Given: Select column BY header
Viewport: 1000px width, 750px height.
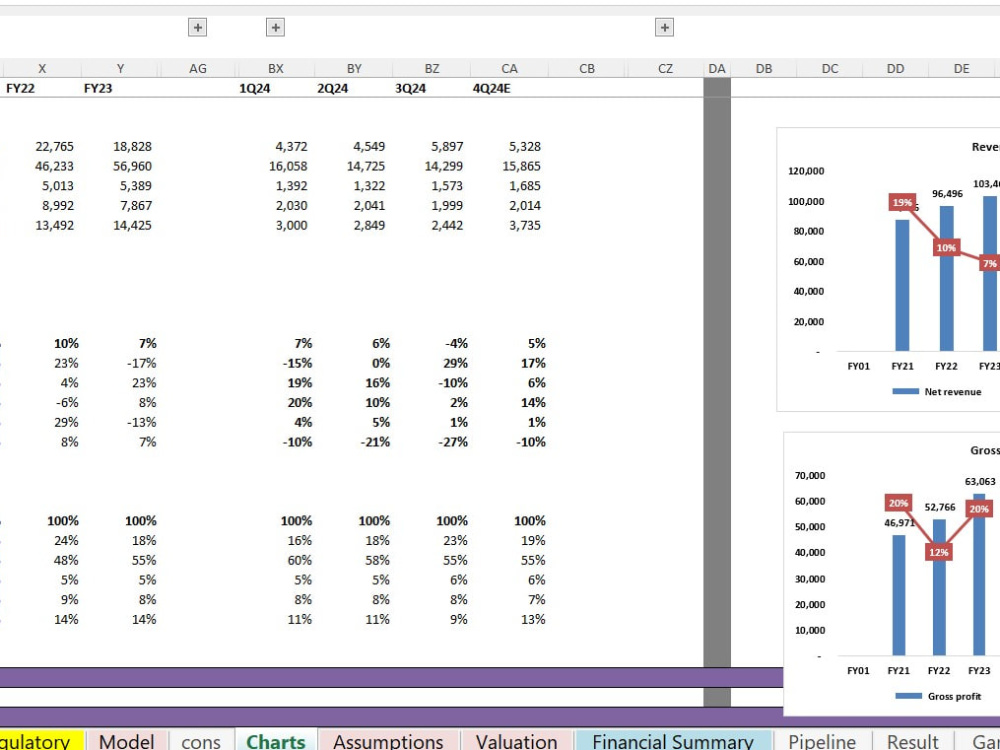Looking at the screenshot, I should pos(354,68).
